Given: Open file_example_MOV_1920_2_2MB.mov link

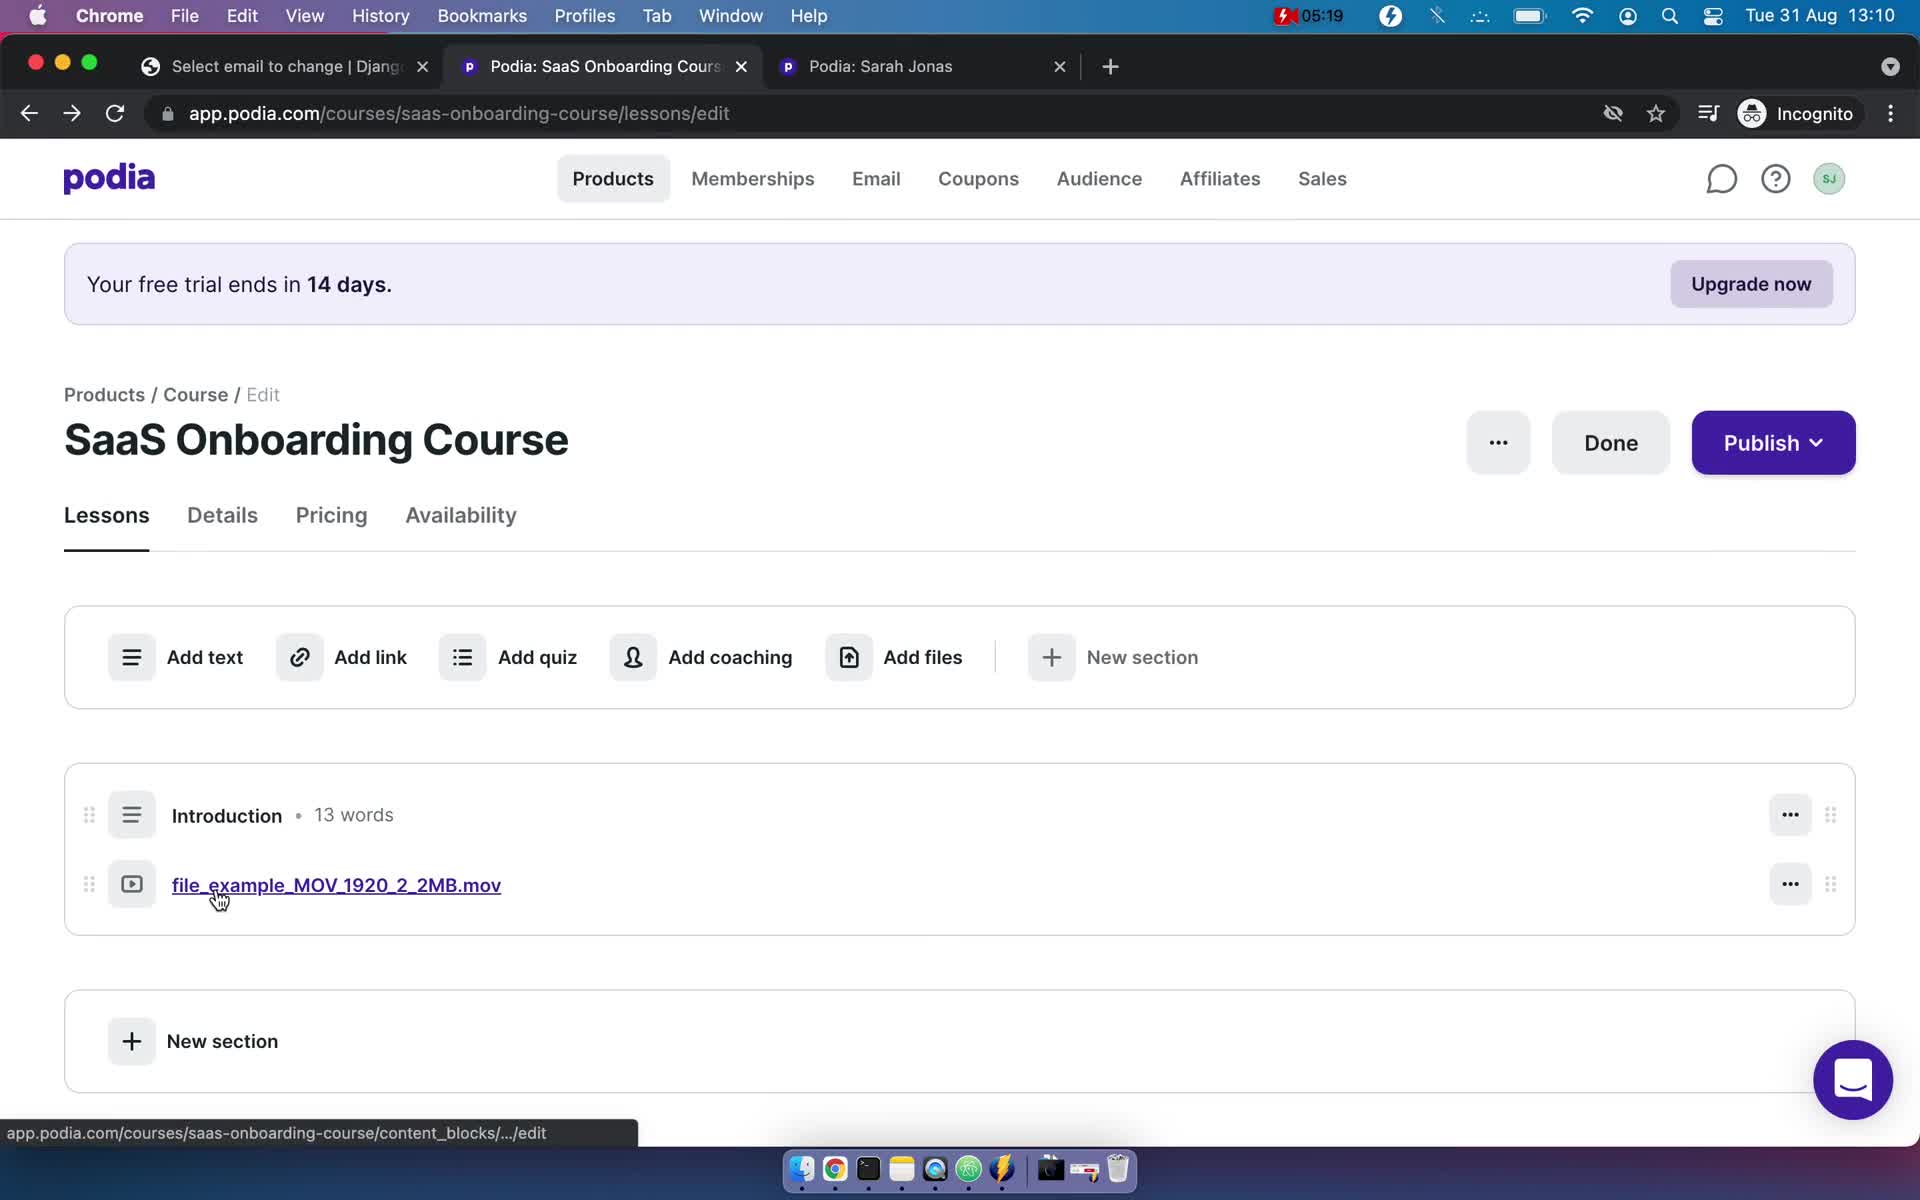Looking at the screenshot, I should [x=336, y=885].
